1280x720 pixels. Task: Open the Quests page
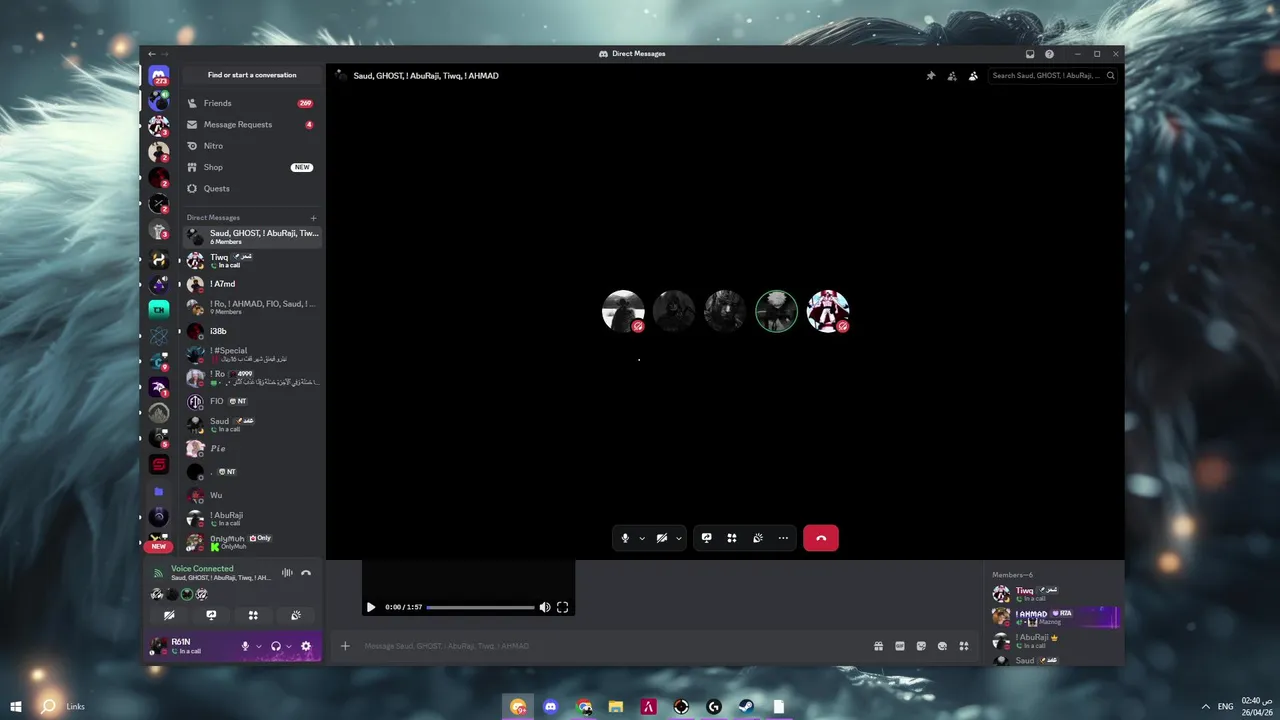coord(252,188)
